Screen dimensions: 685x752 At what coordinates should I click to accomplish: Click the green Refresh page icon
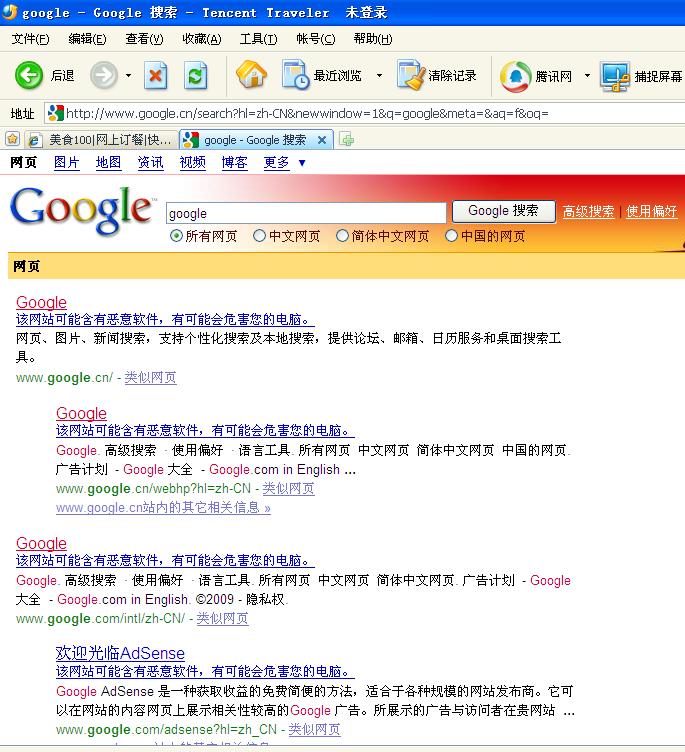tap(196, 75)
